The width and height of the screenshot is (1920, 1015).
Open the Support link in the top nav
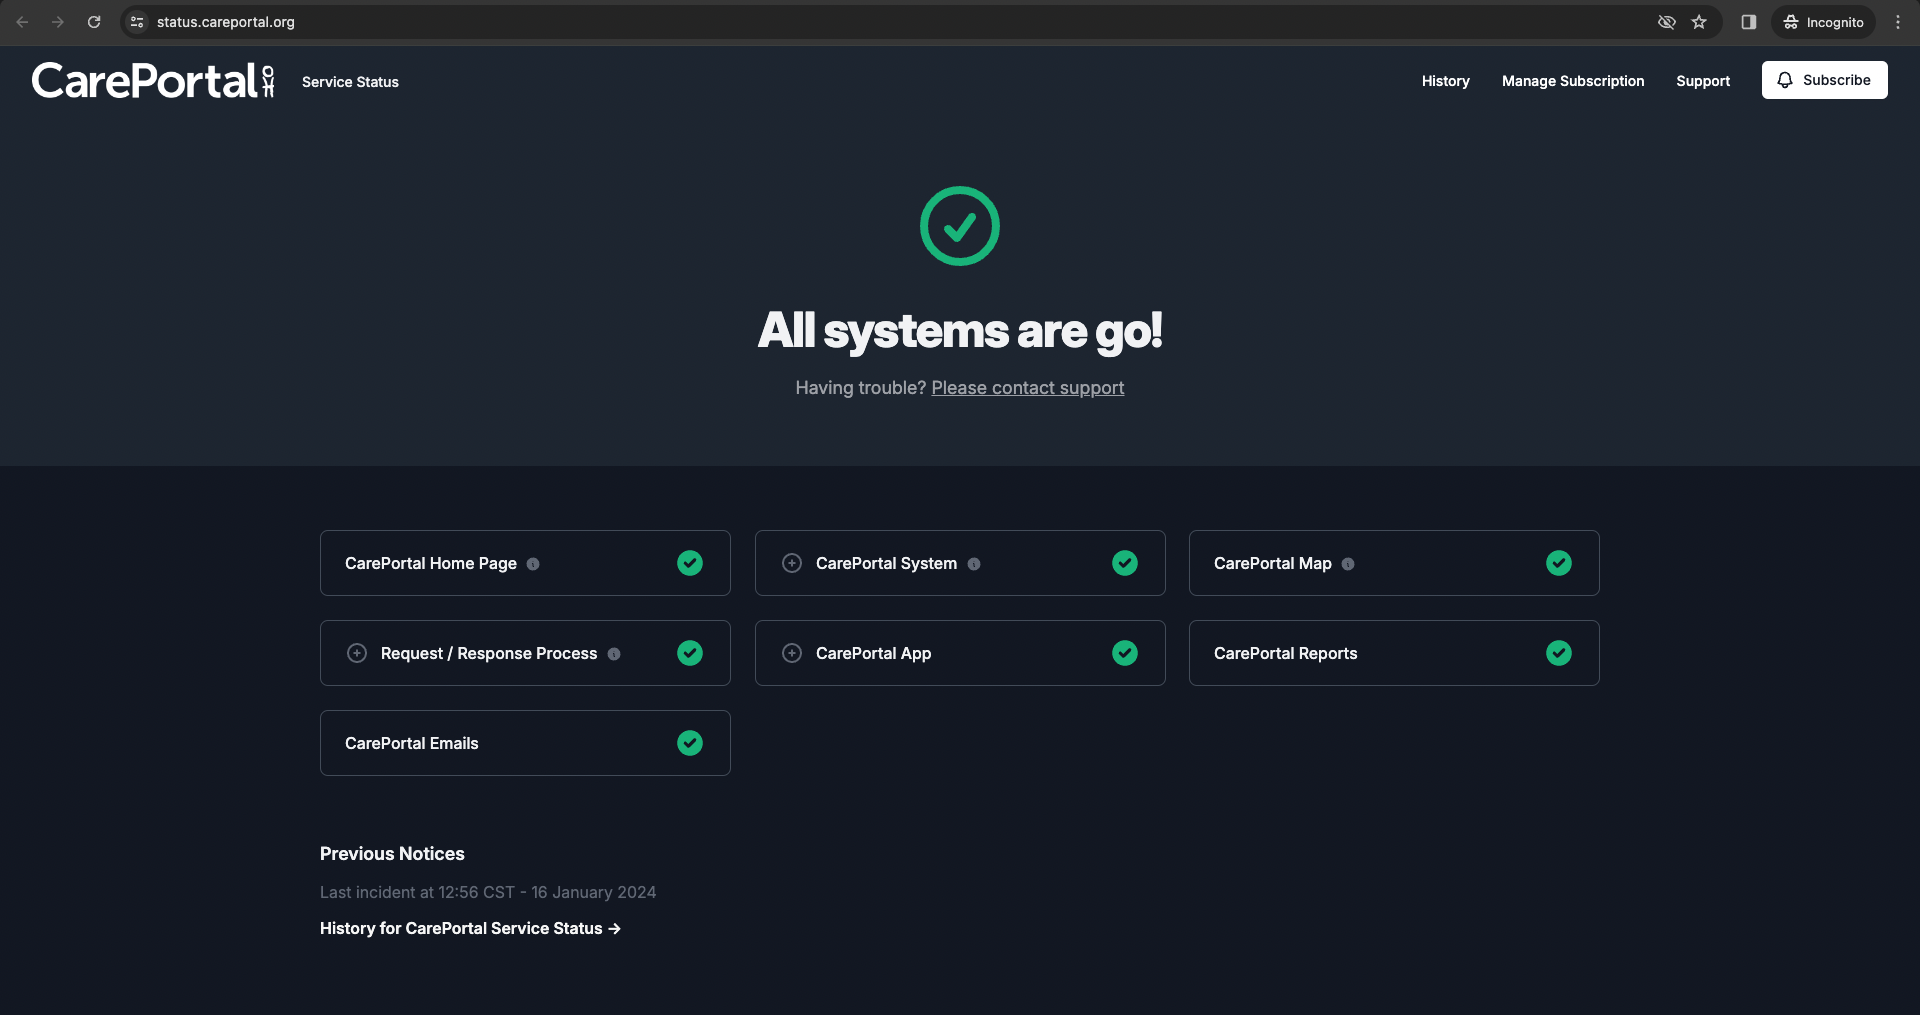coord(1703,81)
